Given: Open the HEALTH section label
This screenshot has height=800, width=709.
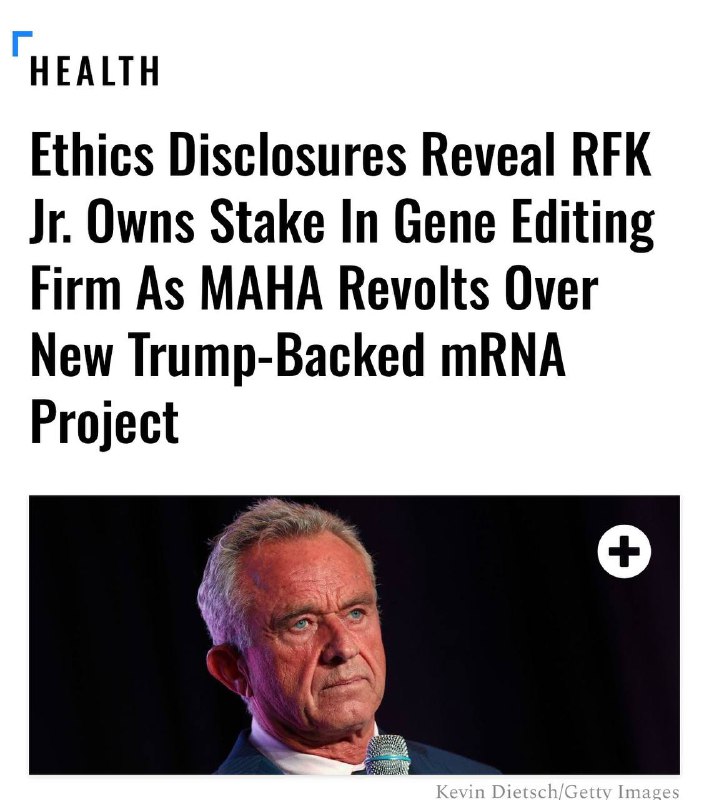Looking at the screenshot, I should (x=95, y=71).
